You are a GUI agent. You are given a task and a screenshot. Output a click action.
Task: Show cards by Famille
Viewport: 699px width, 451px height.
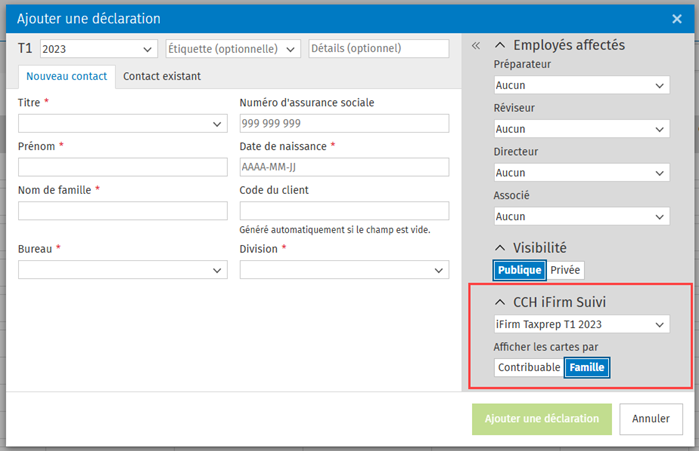[587, 367]
